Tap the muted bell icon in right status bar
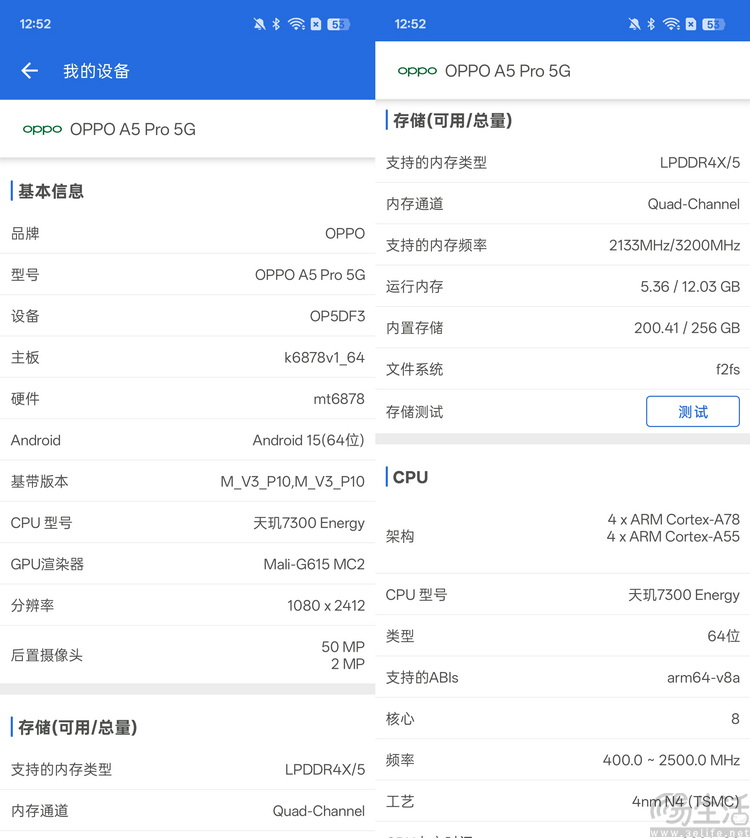 [635, 24]
